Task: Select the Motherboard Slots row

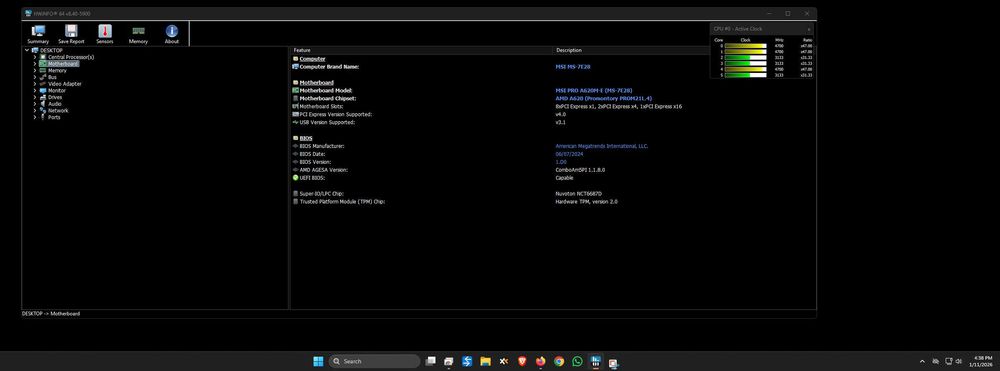Action: pos(554,106)
